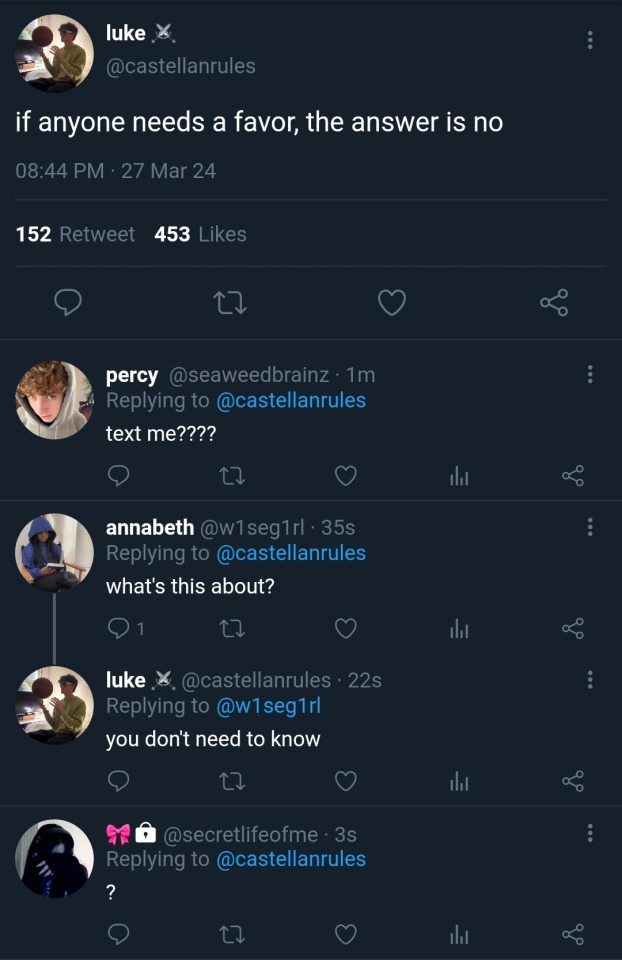Open luke's avatar on main tweet
Screen dimensions: 622x960
click(54, 52)
